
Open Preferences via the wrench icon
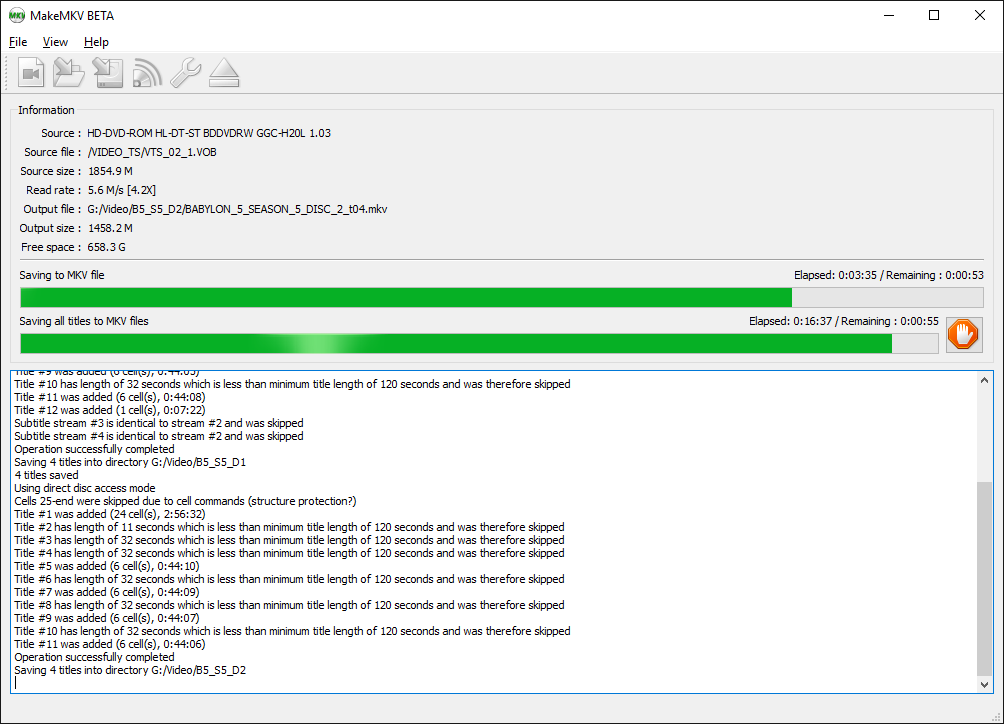pyautogui.click(x=185, y=73)
